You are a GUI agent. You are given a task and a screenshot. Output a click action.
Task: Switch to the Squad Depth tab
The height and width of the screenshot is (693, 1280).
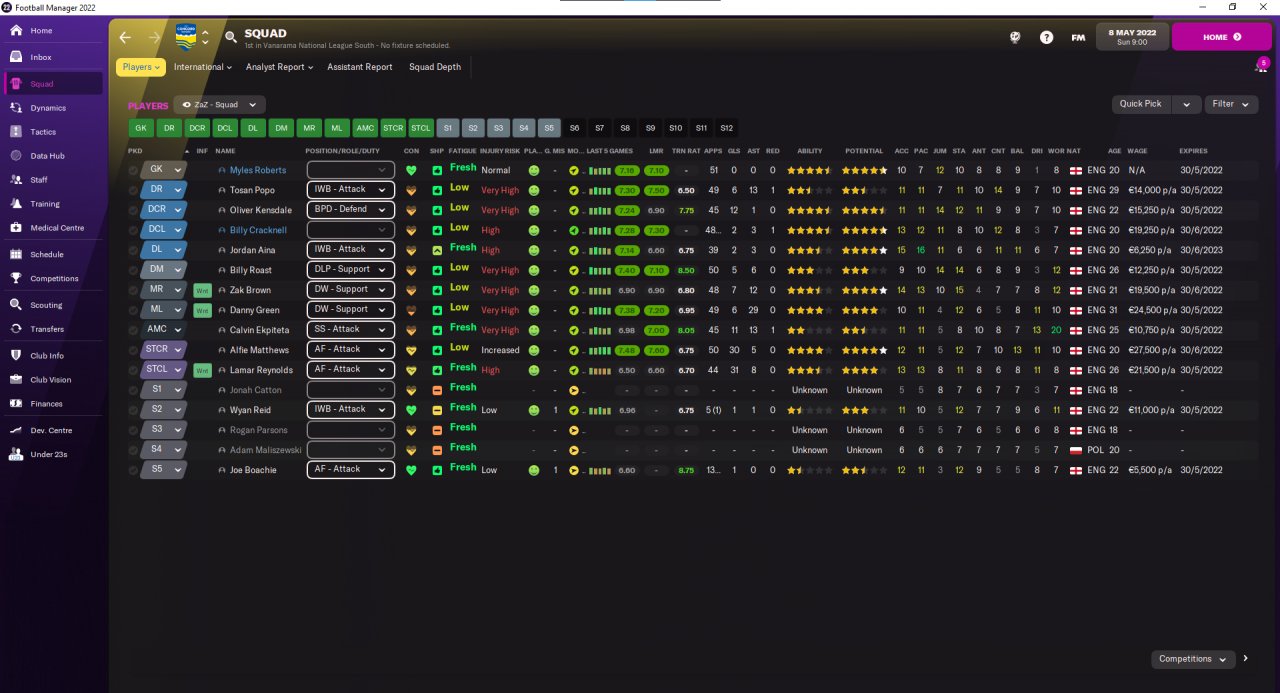[x=435, y=67]
